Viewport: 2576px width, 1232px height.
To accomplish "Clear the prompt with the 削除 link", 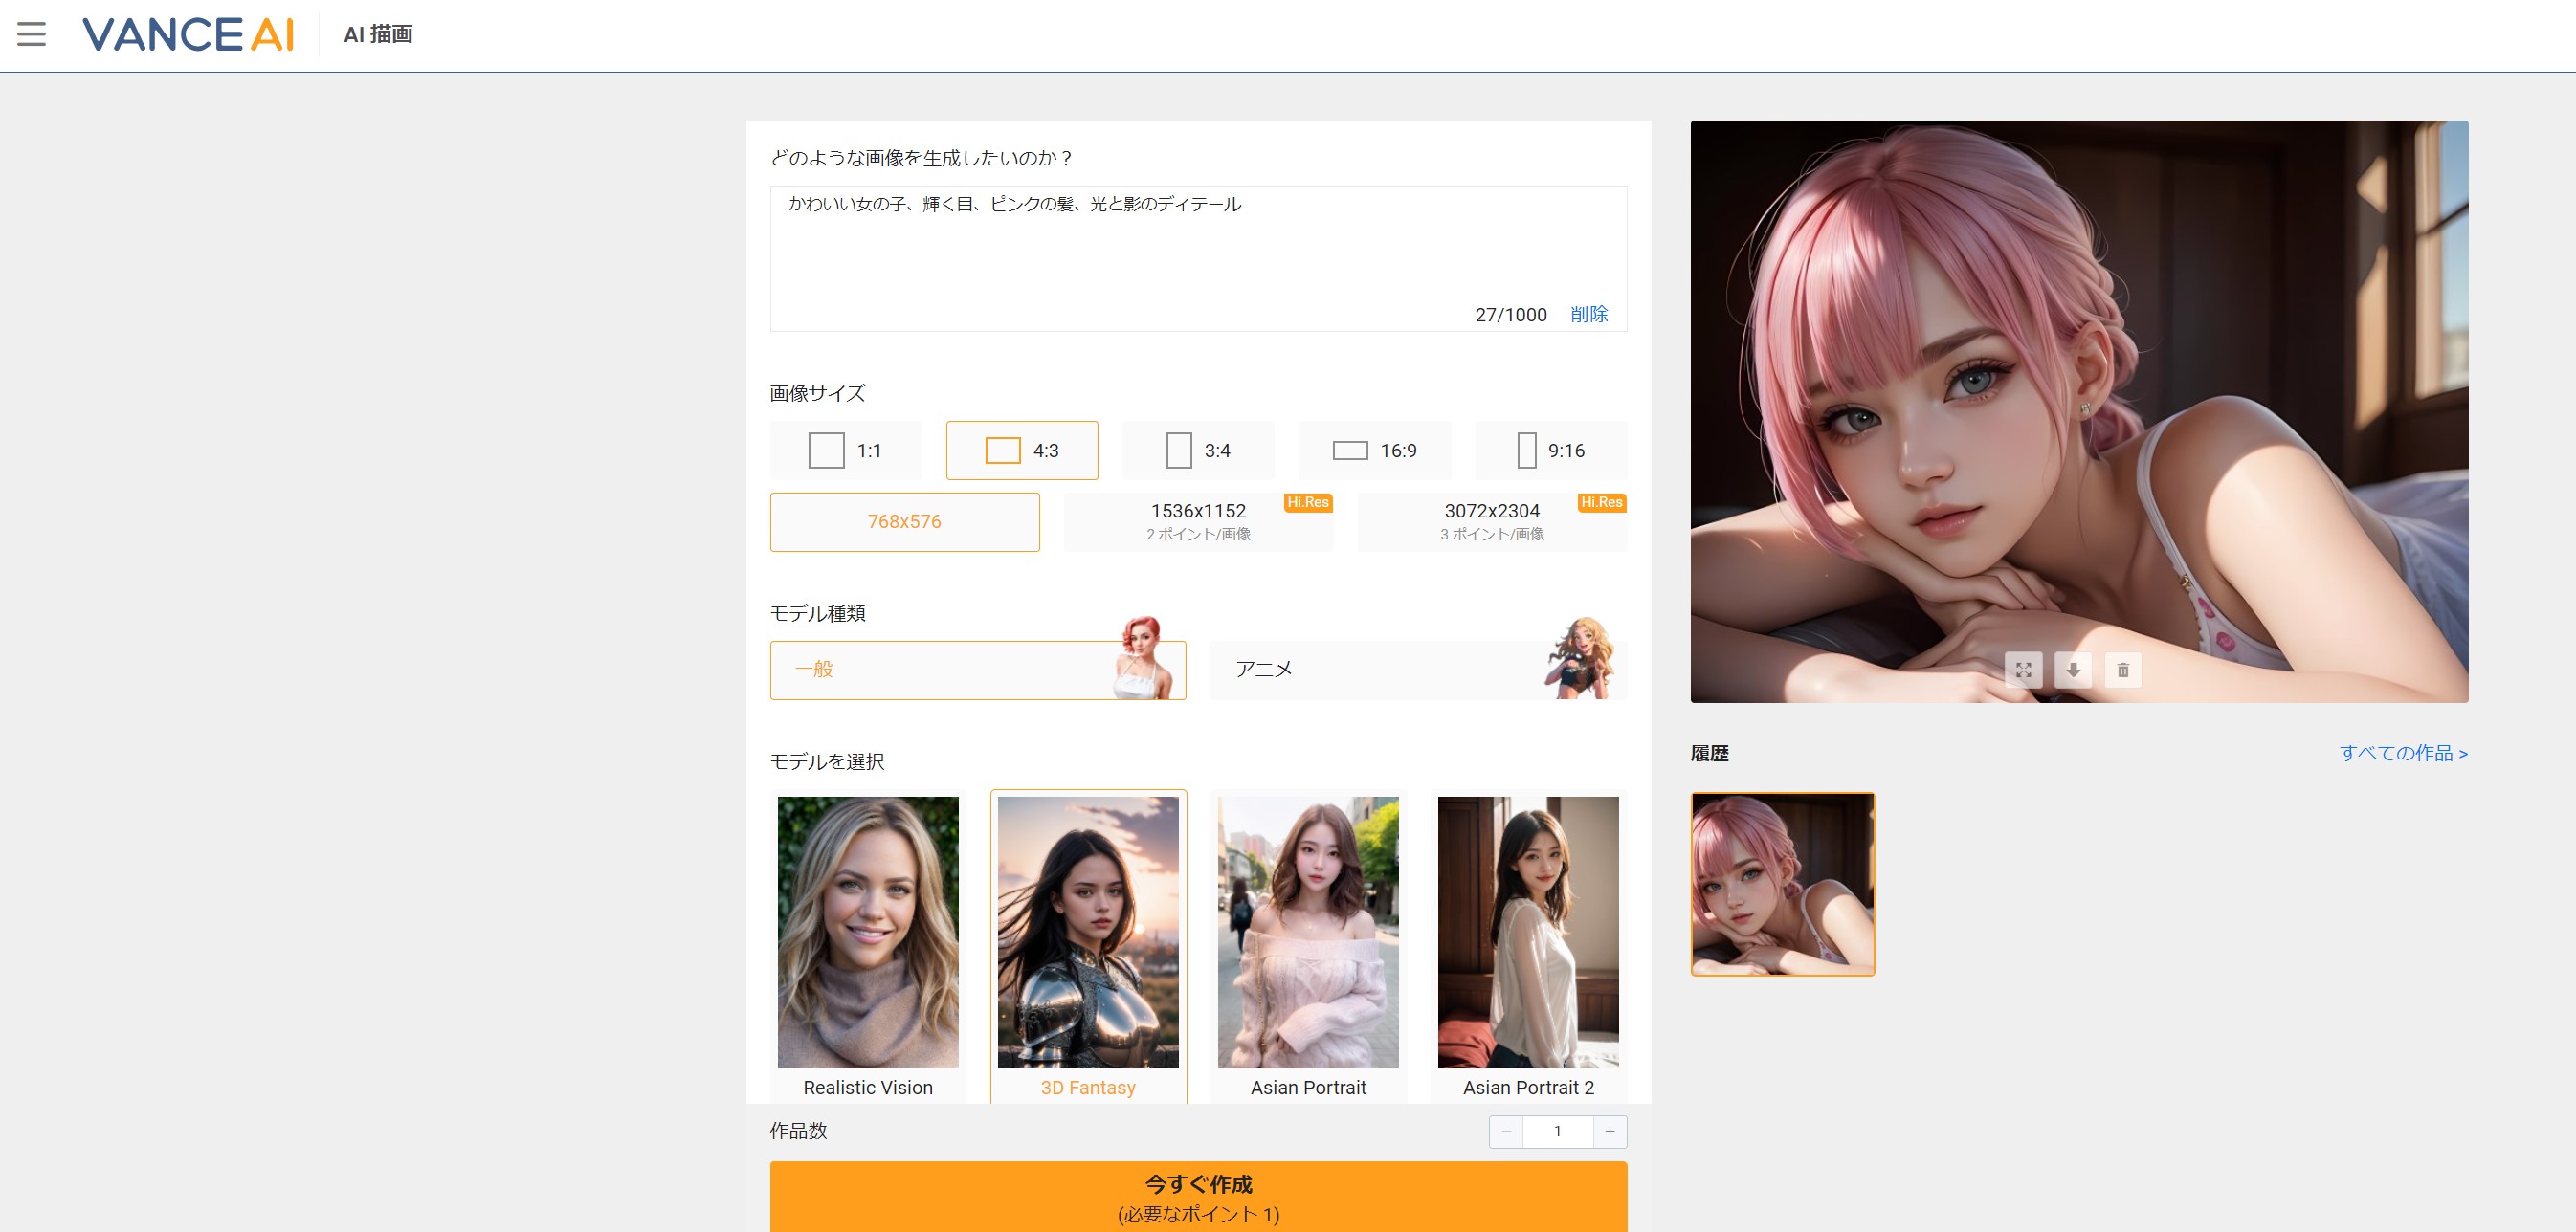I will 1588,313.
